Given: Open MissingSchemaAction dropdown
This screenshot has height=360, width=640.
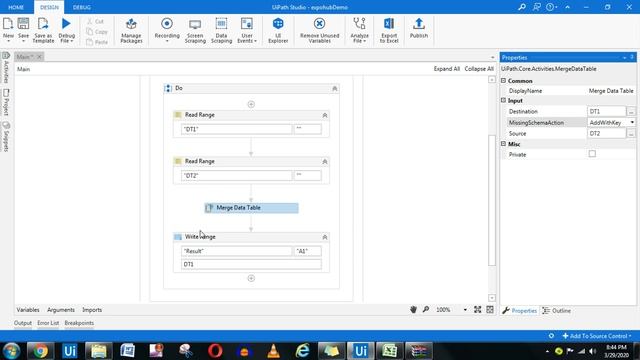Looking at the screenshot, I should [x=632, y=122].
